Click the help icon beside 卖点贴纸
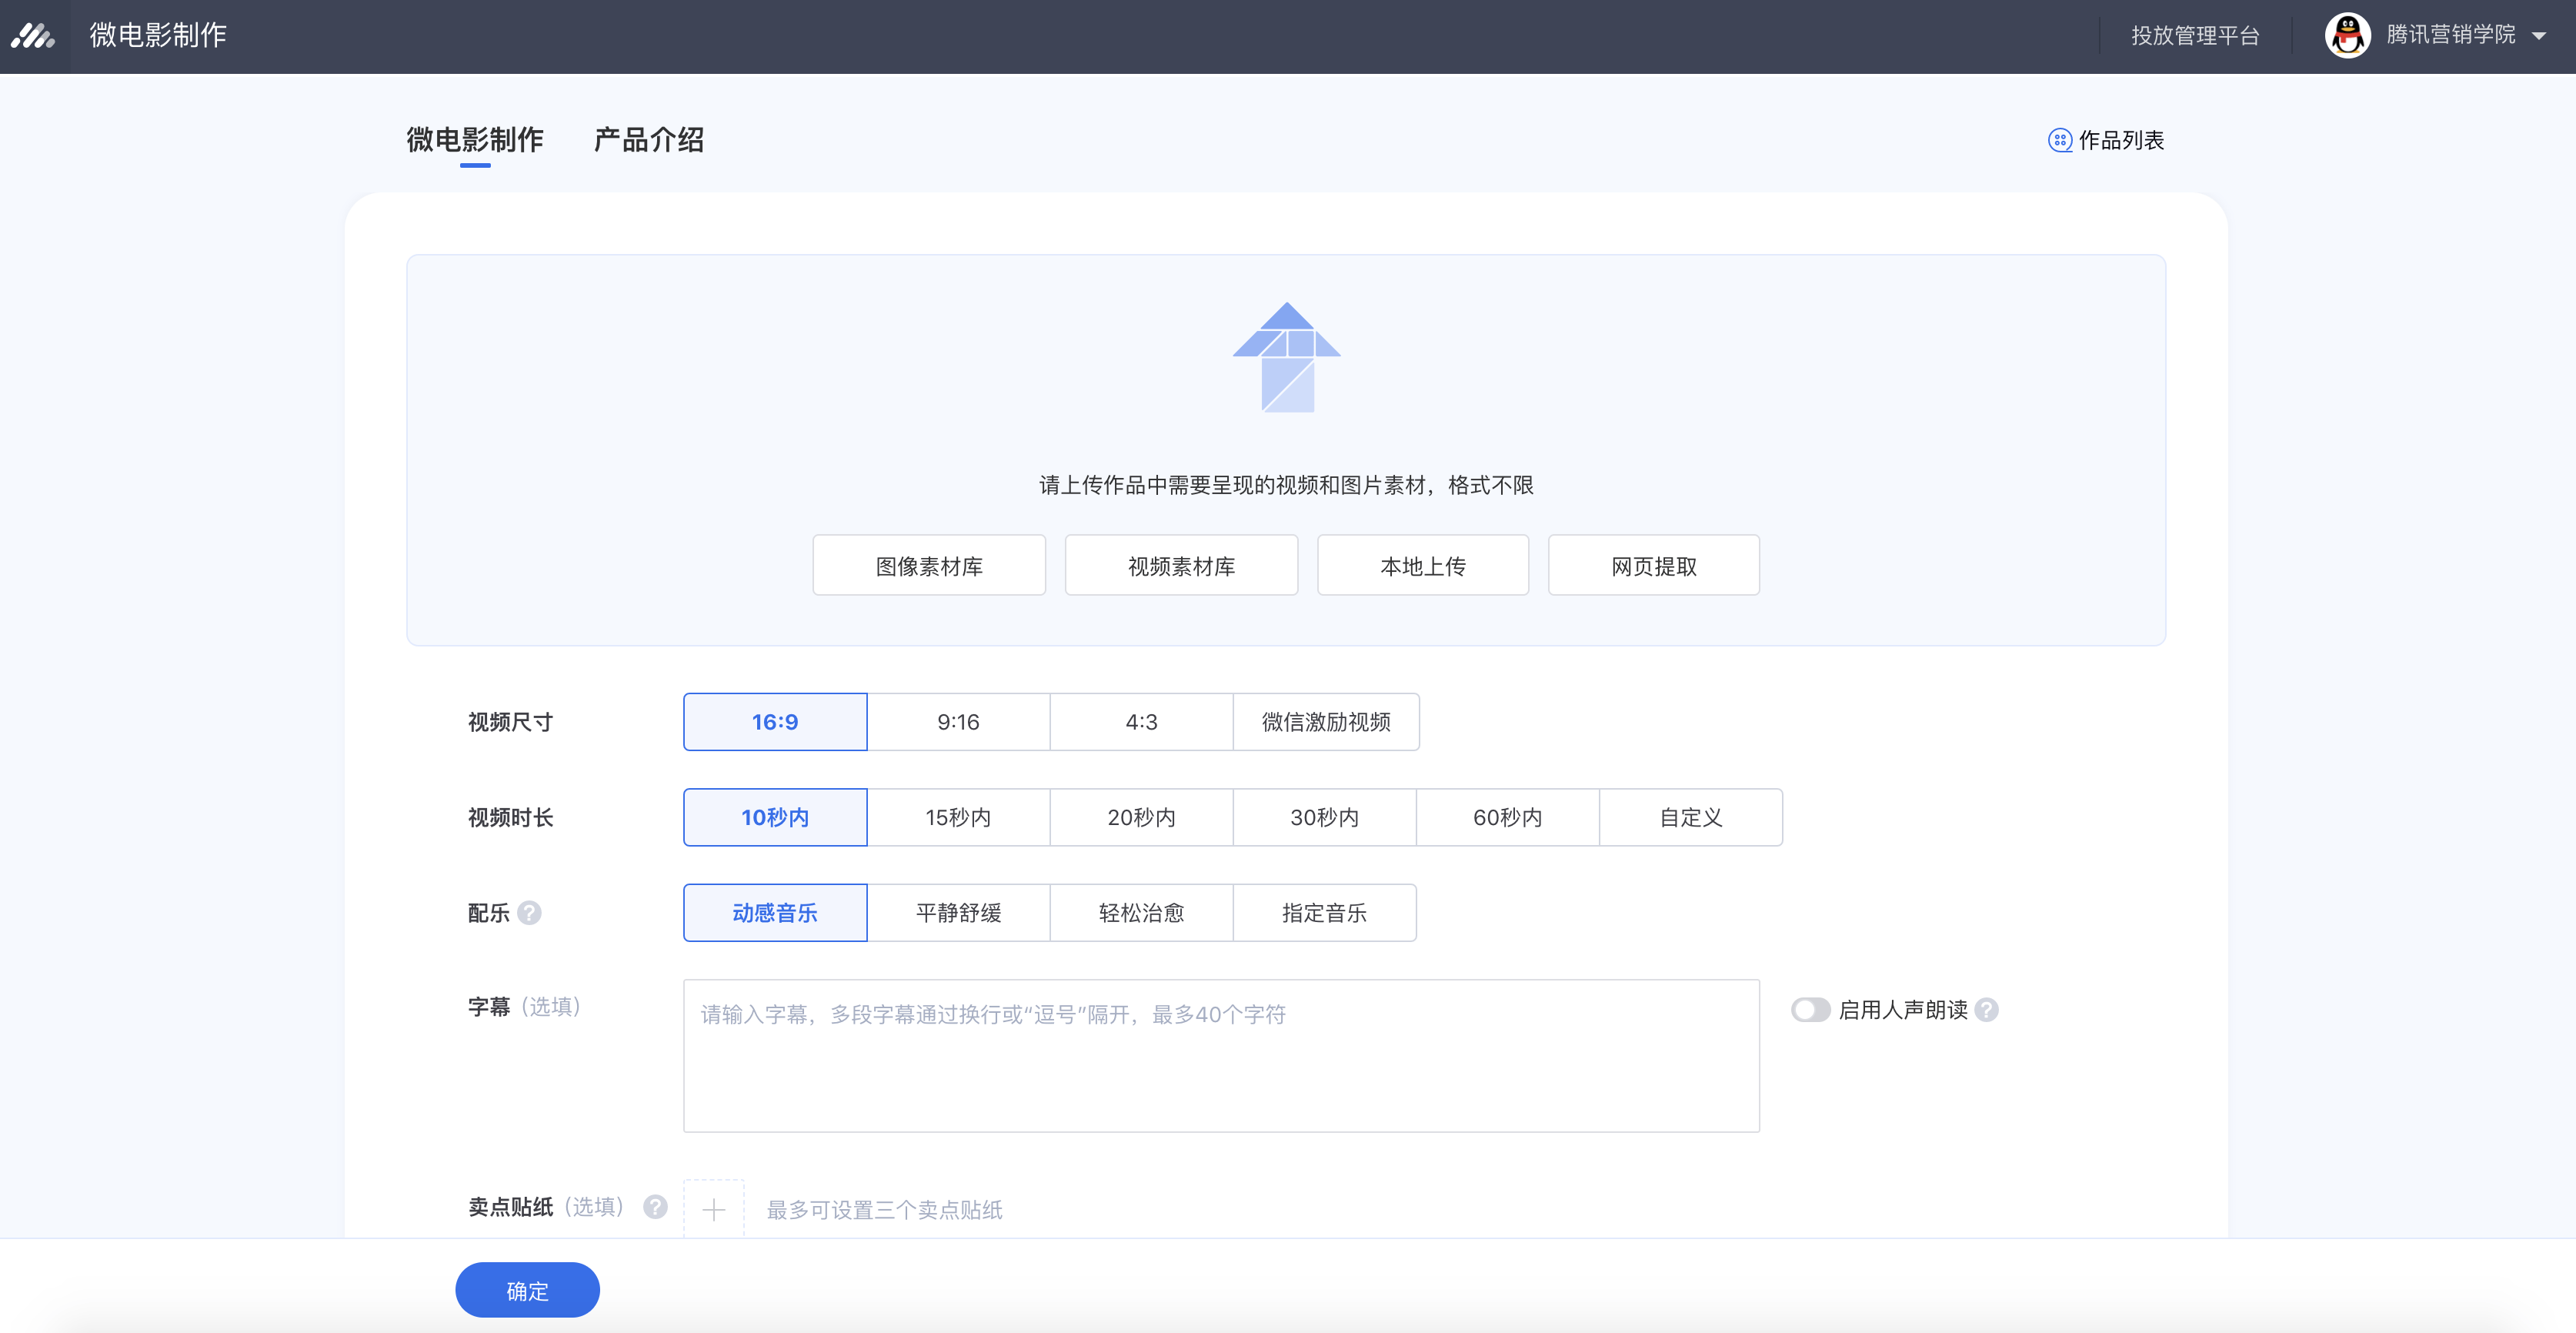 pyautogui.click(x=655, y=1207)
